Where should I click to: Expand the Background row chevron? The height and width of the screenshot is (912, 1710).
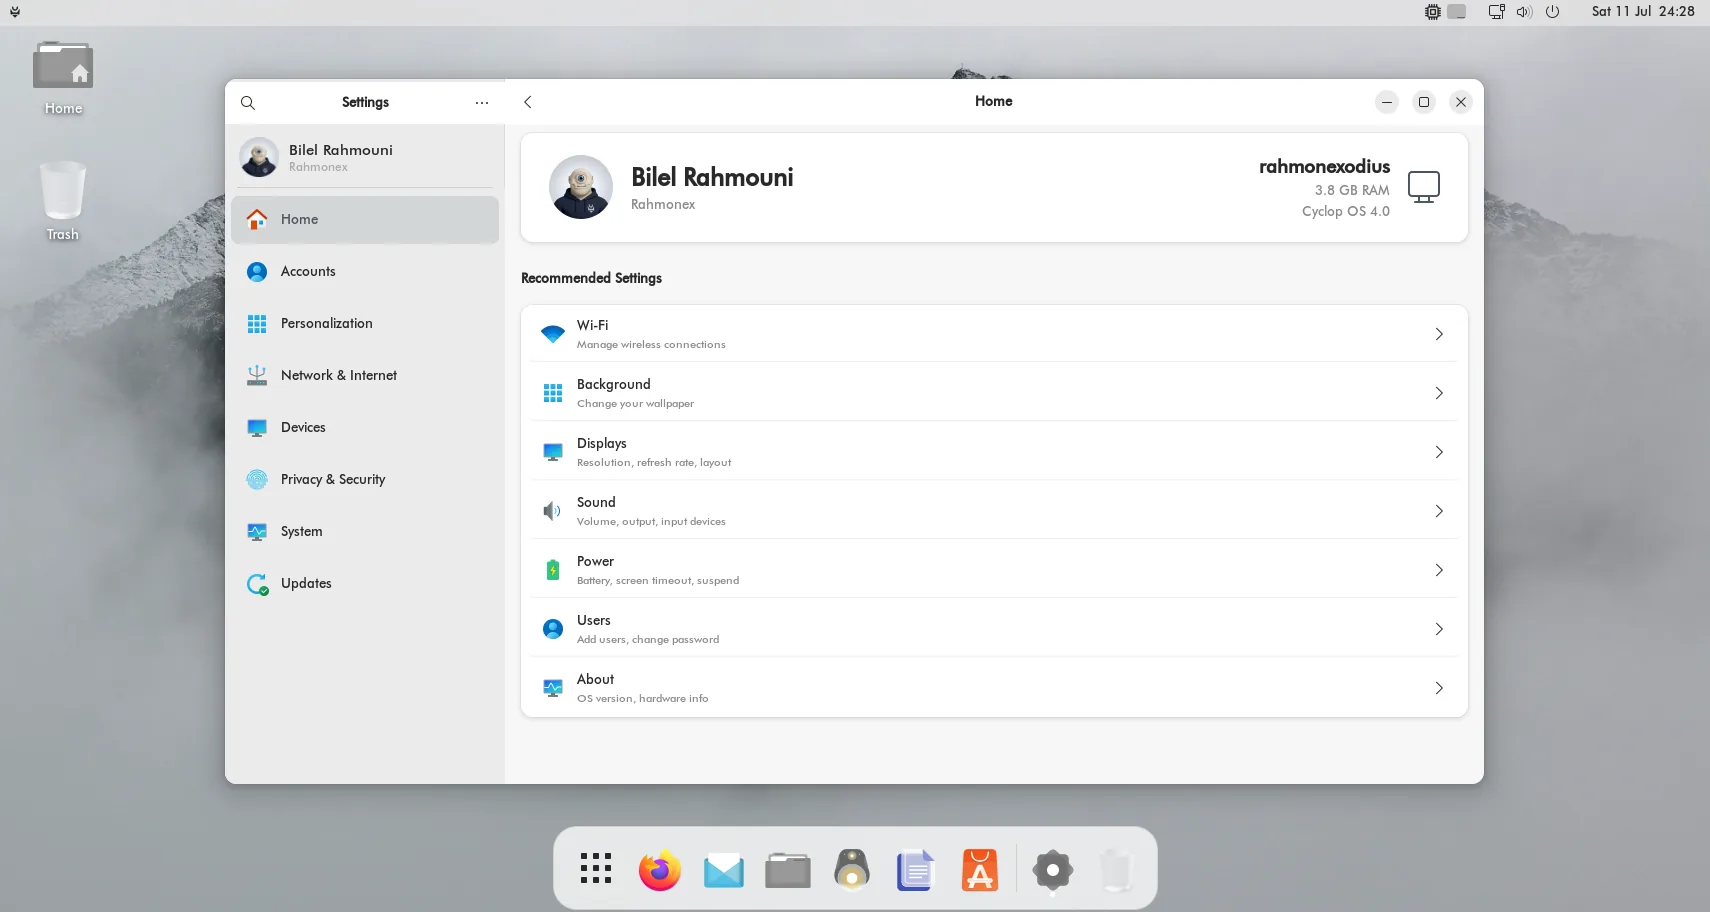(x=1439, y=393)
